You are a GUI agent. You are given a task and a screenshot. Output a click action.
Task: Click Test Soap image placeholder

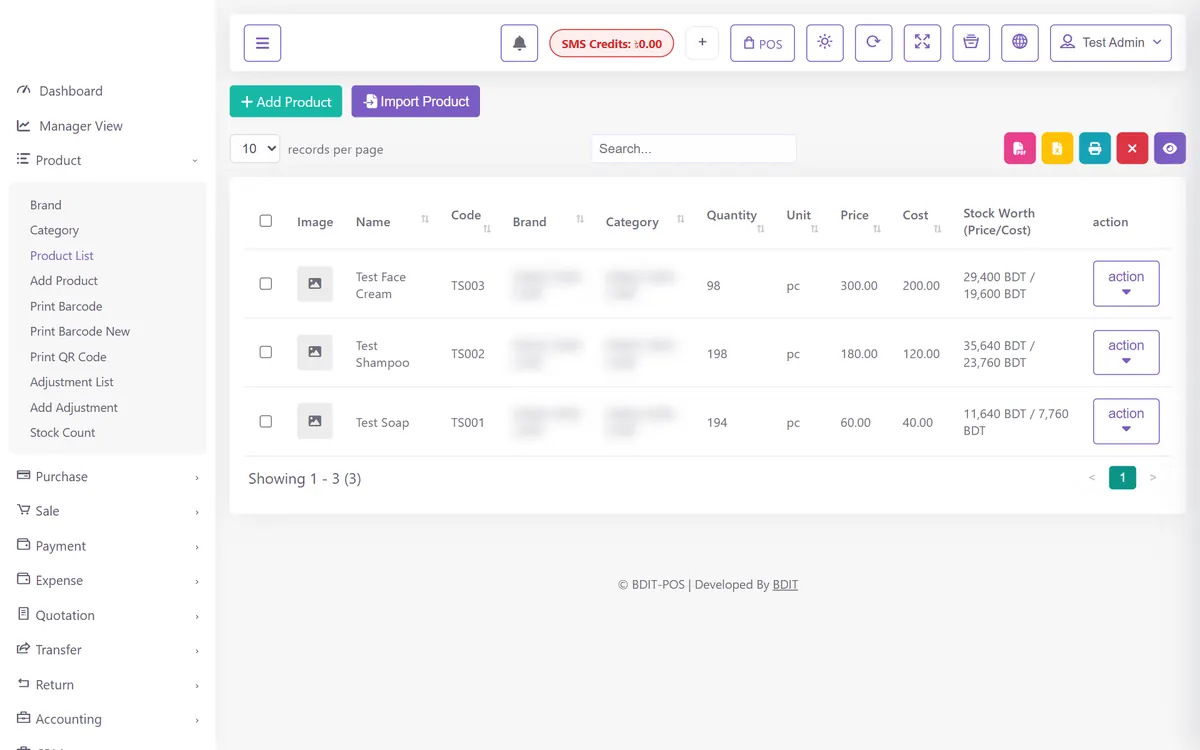(x=315, y=421)
